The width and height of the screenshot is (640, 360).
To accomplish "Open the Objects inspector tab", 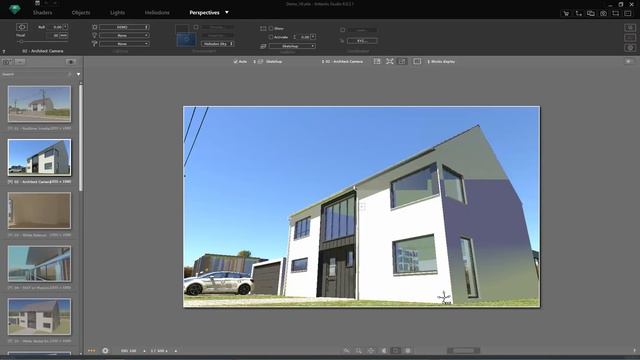I will (81, 13).
